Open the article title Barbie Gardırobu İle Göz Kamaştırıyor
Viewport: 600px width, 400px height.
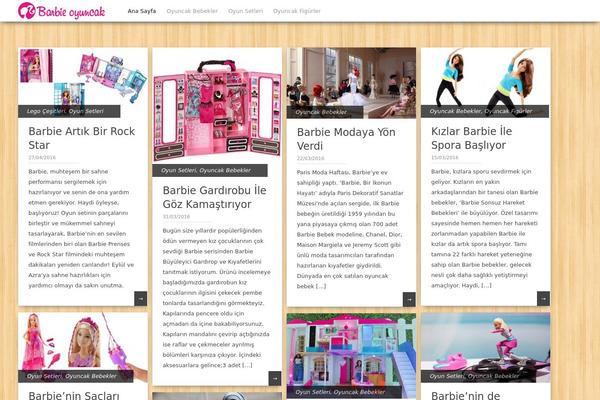click(x=214, y=197)
